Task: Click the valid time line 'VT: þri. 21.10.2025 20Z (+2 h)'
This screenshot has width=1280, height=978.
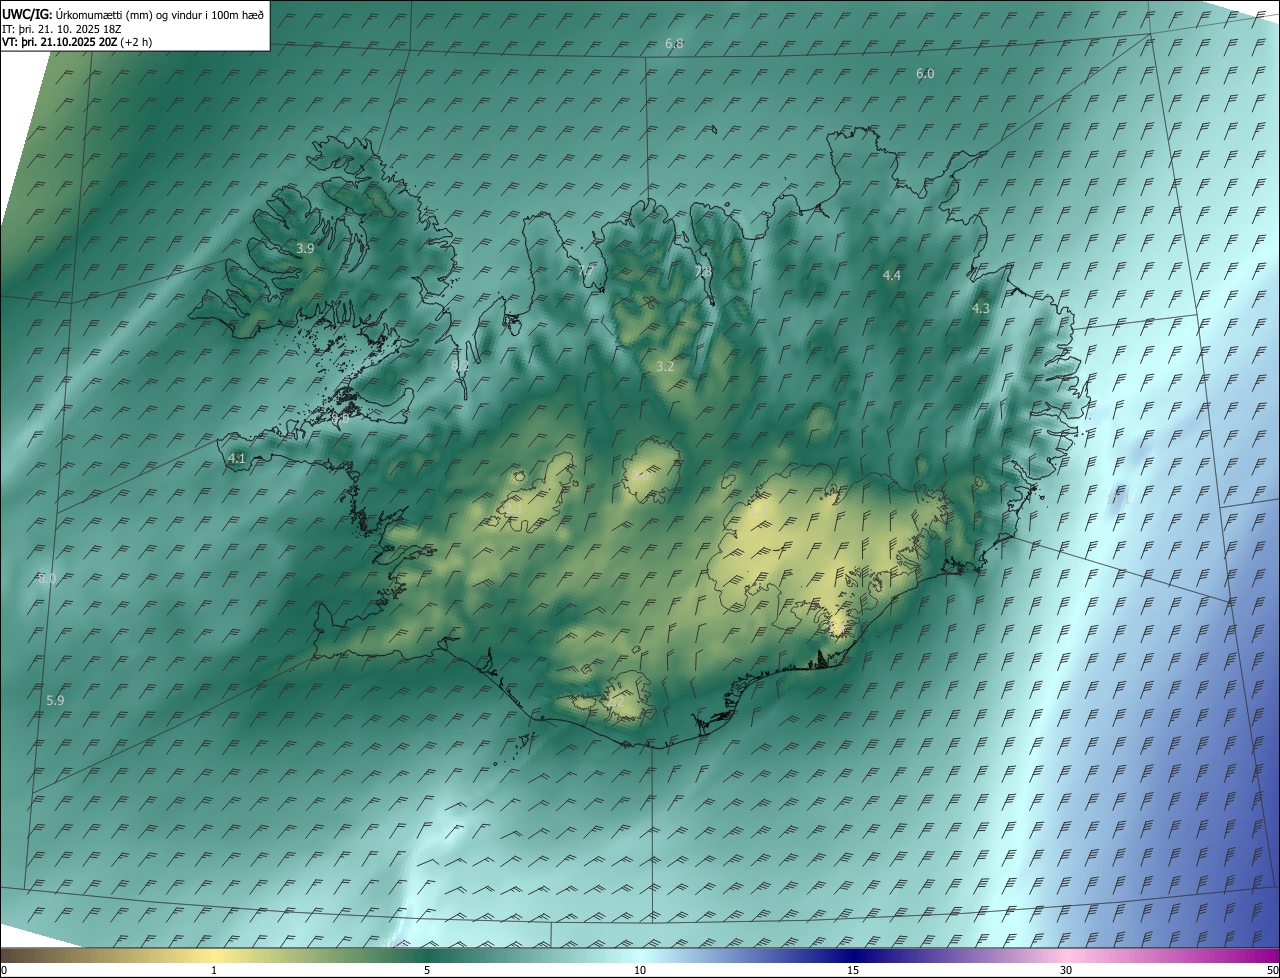Action: [x=77, y=42]
